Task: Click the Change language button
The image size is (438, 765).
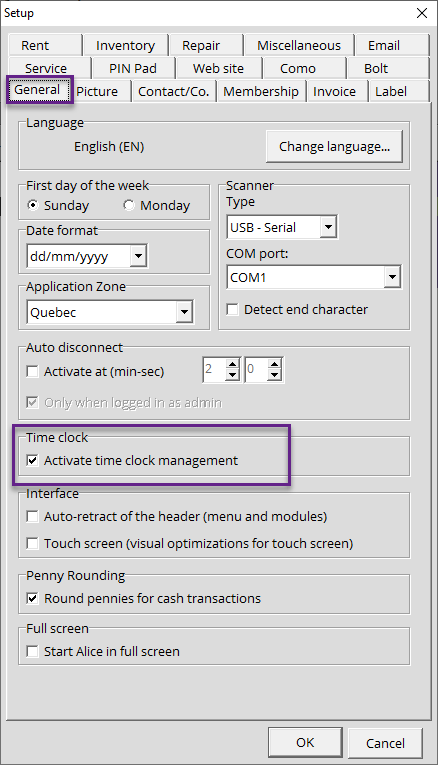Action: (334, 146)
